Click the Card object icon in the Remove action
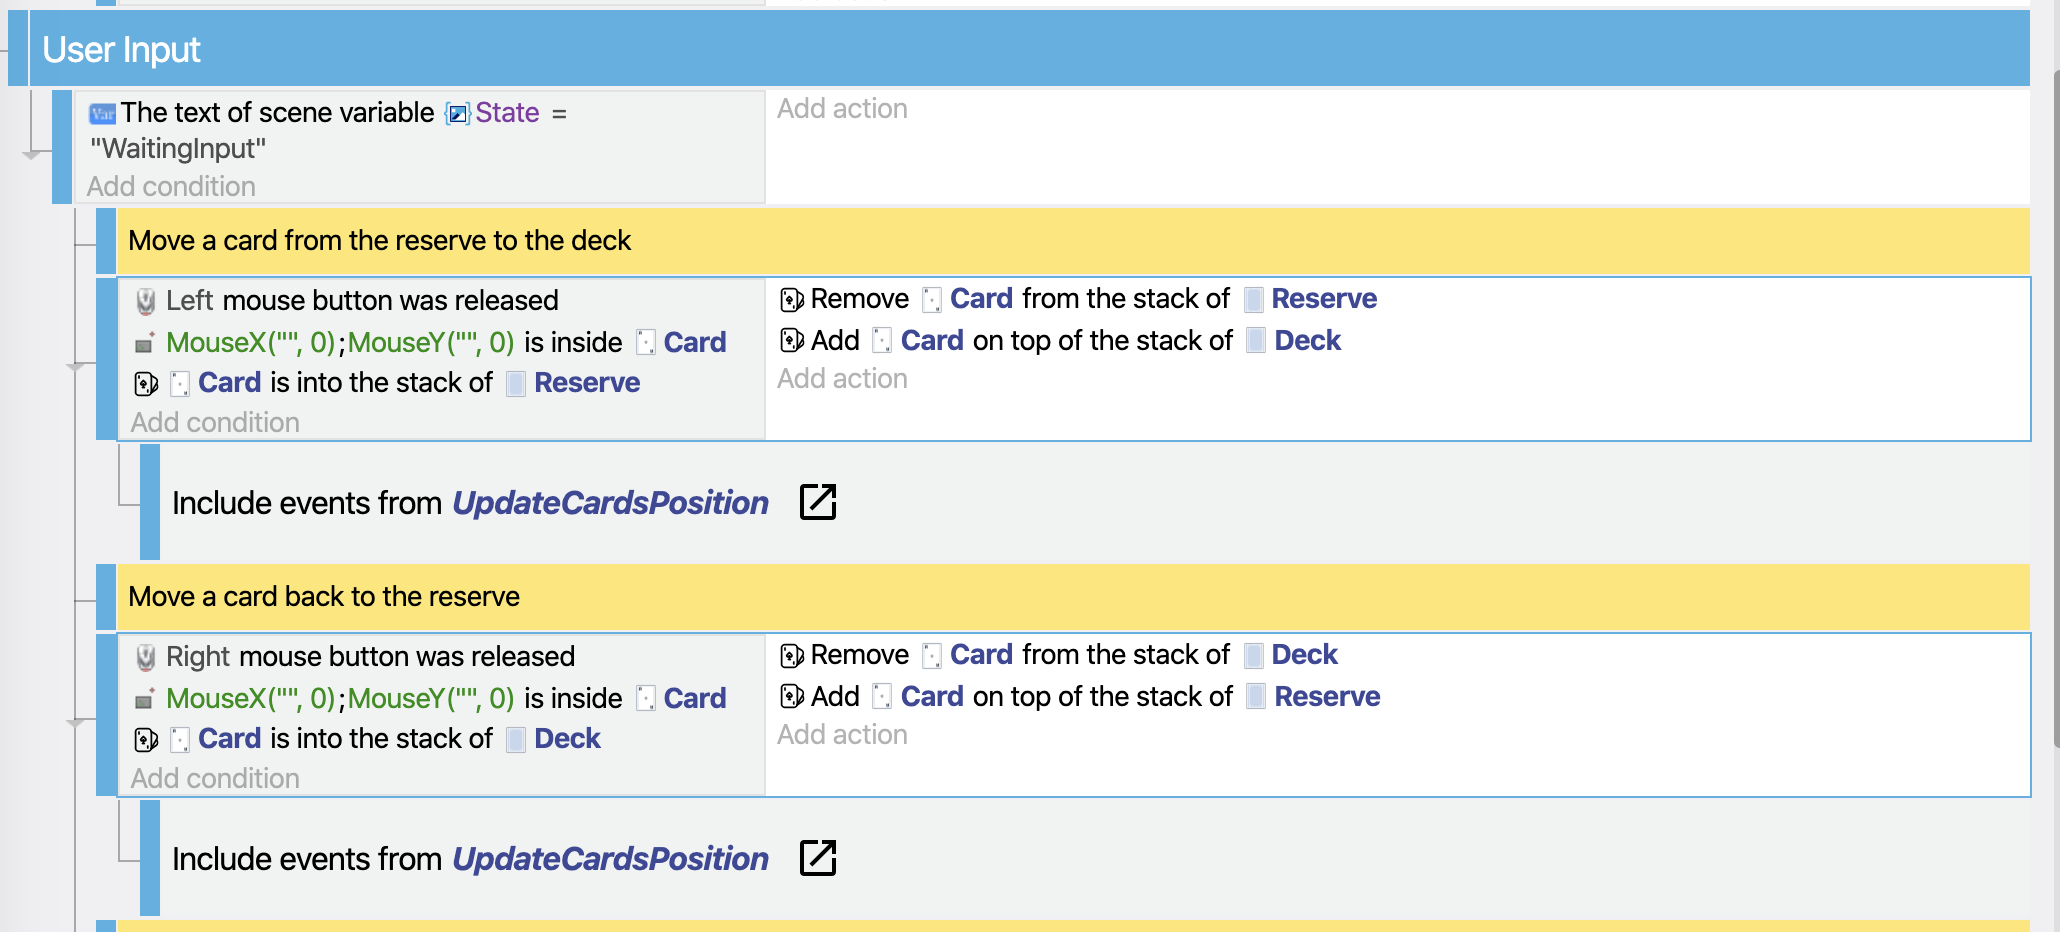Viewport: 2060px width, 932px height. tap(932, 298)
